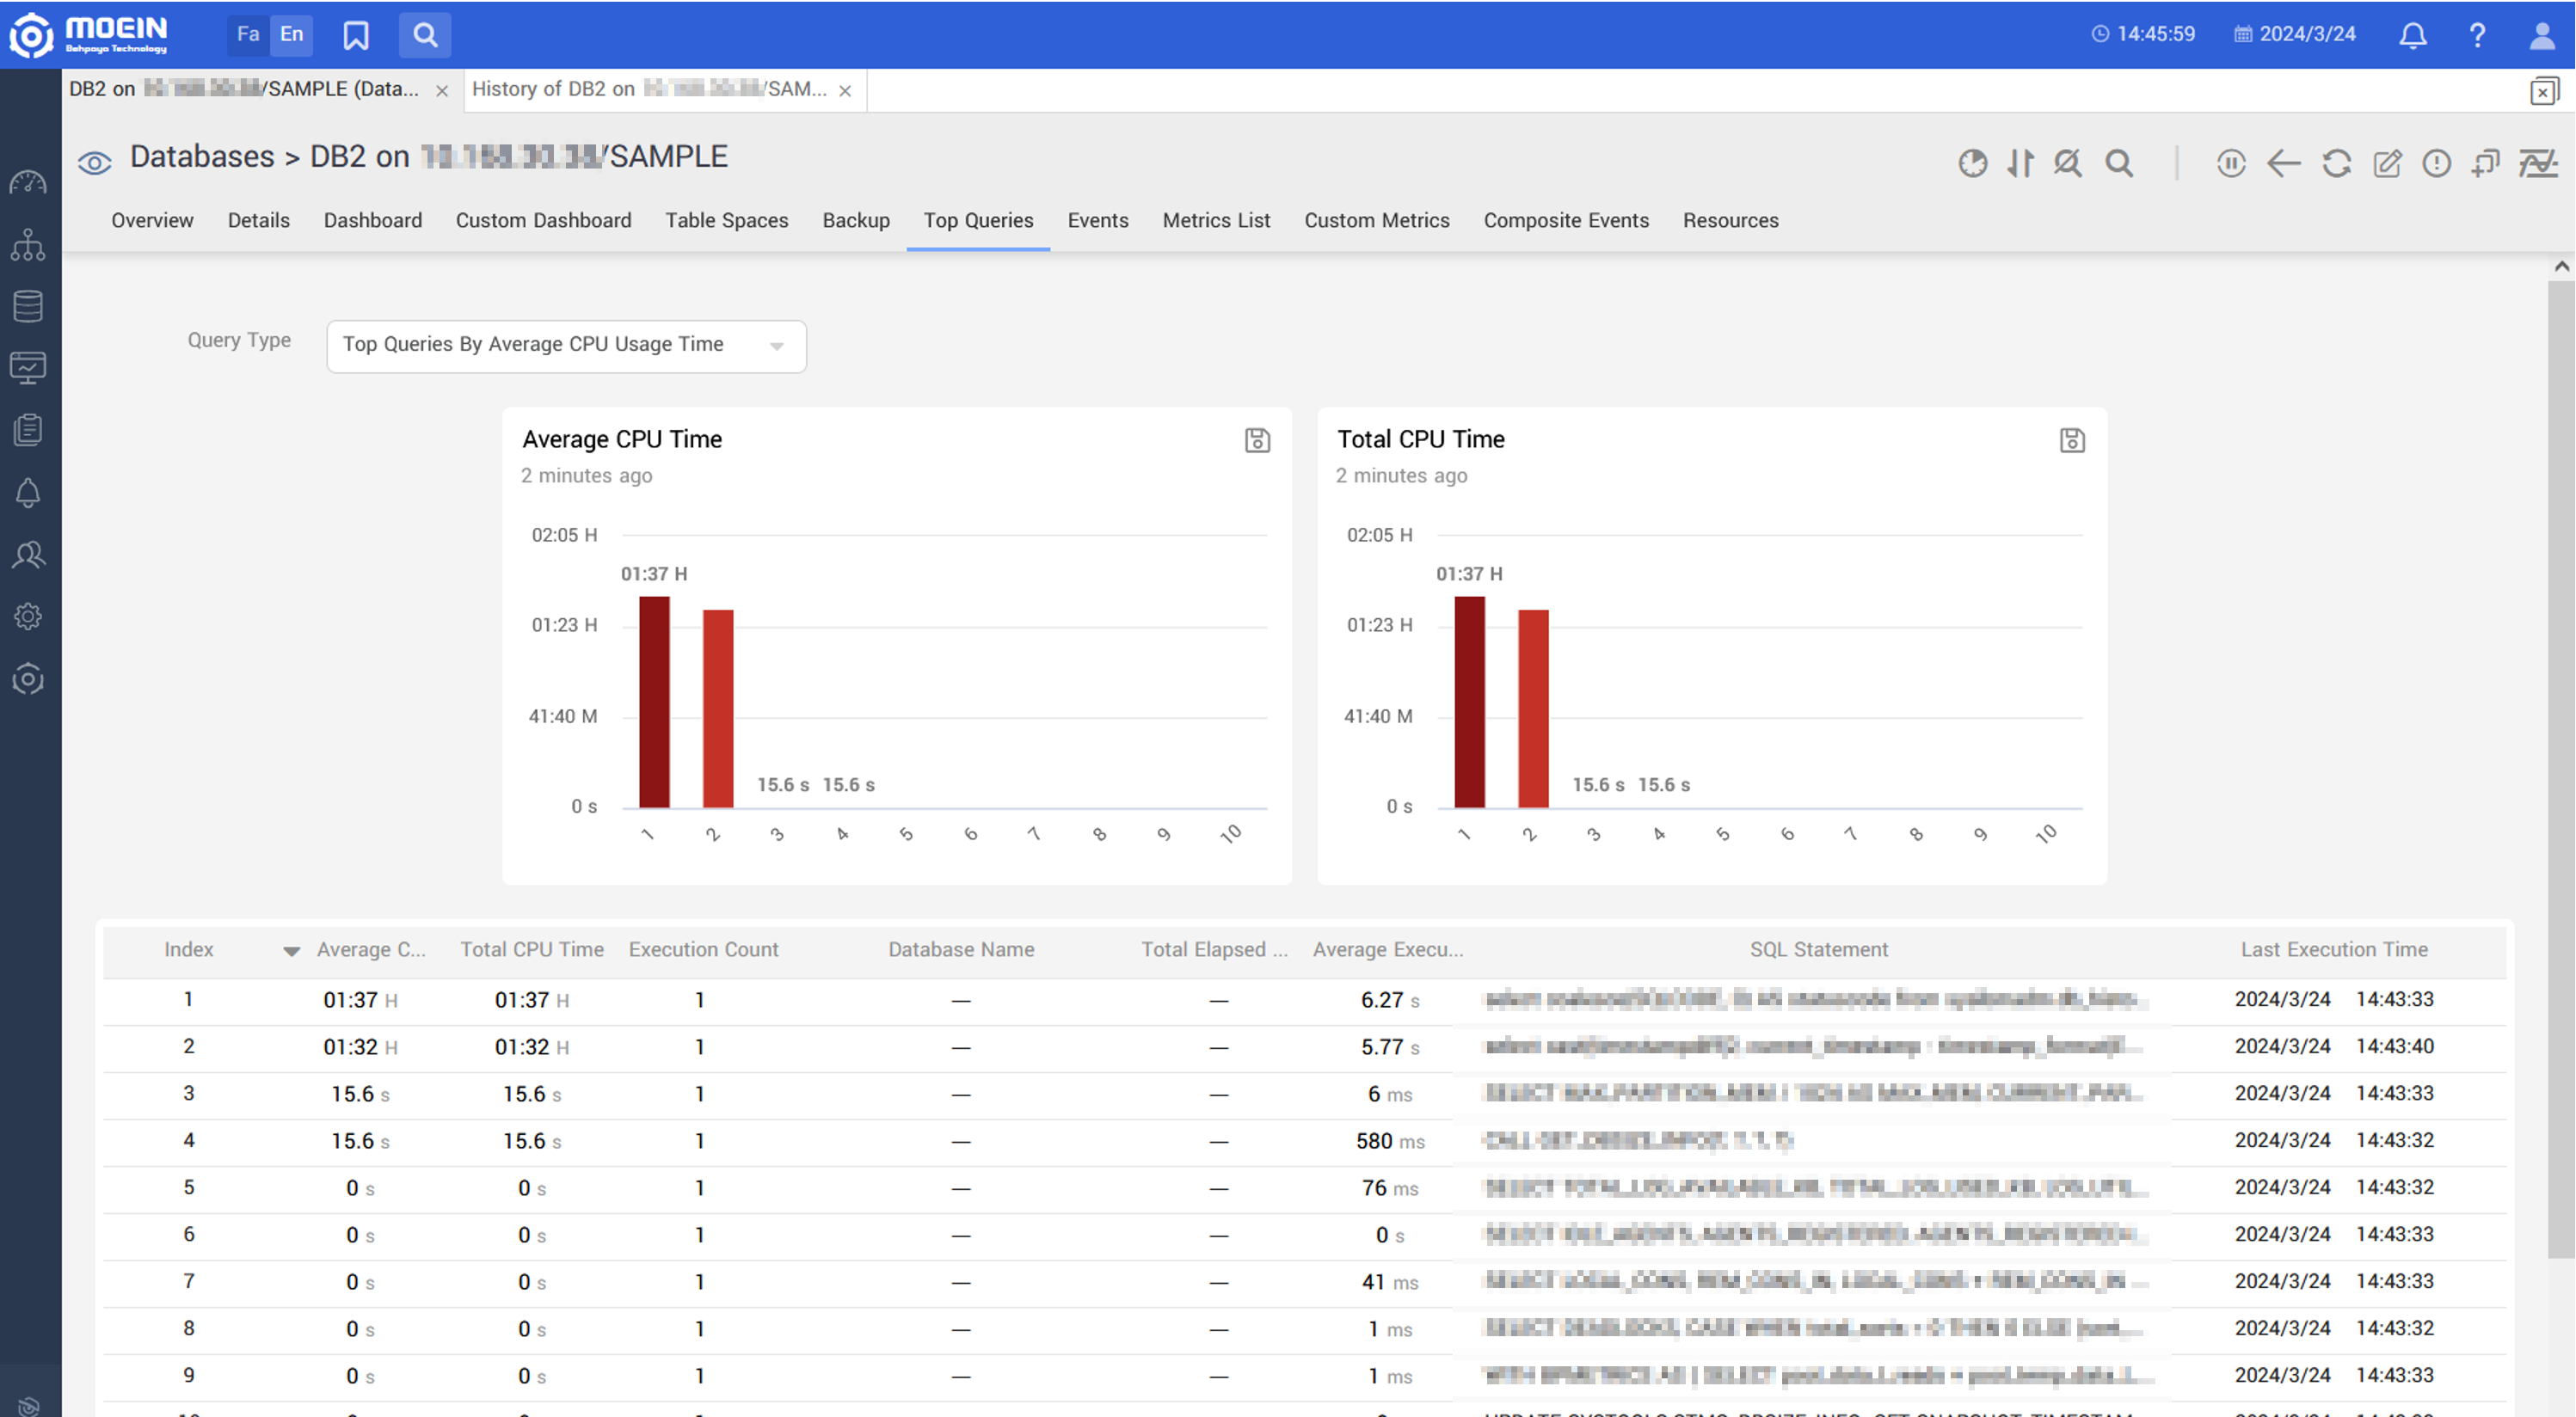Image resolution: width=2576 pixels, height=1417 pixels.
Task: Click the Execution Count column header
Action: coord(703,949)
